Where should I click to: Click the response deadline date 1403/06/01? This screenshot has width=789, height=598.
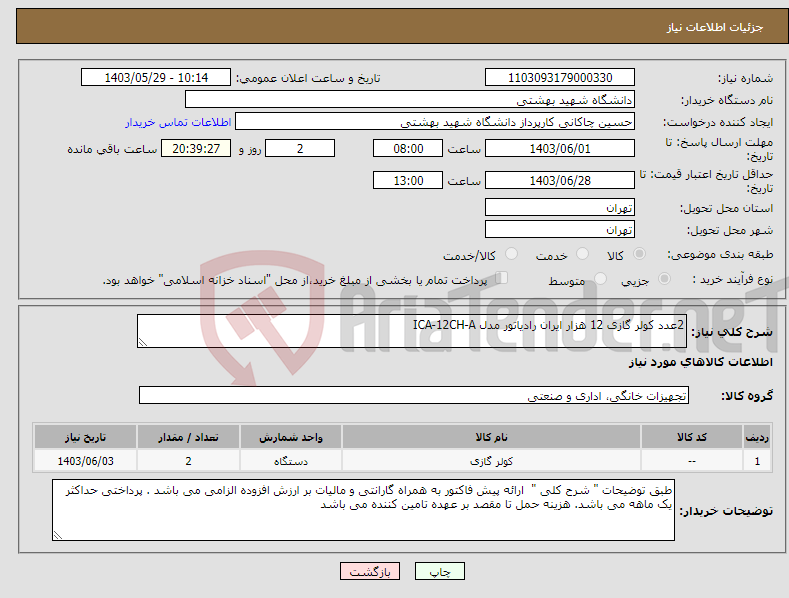[560, 148]
